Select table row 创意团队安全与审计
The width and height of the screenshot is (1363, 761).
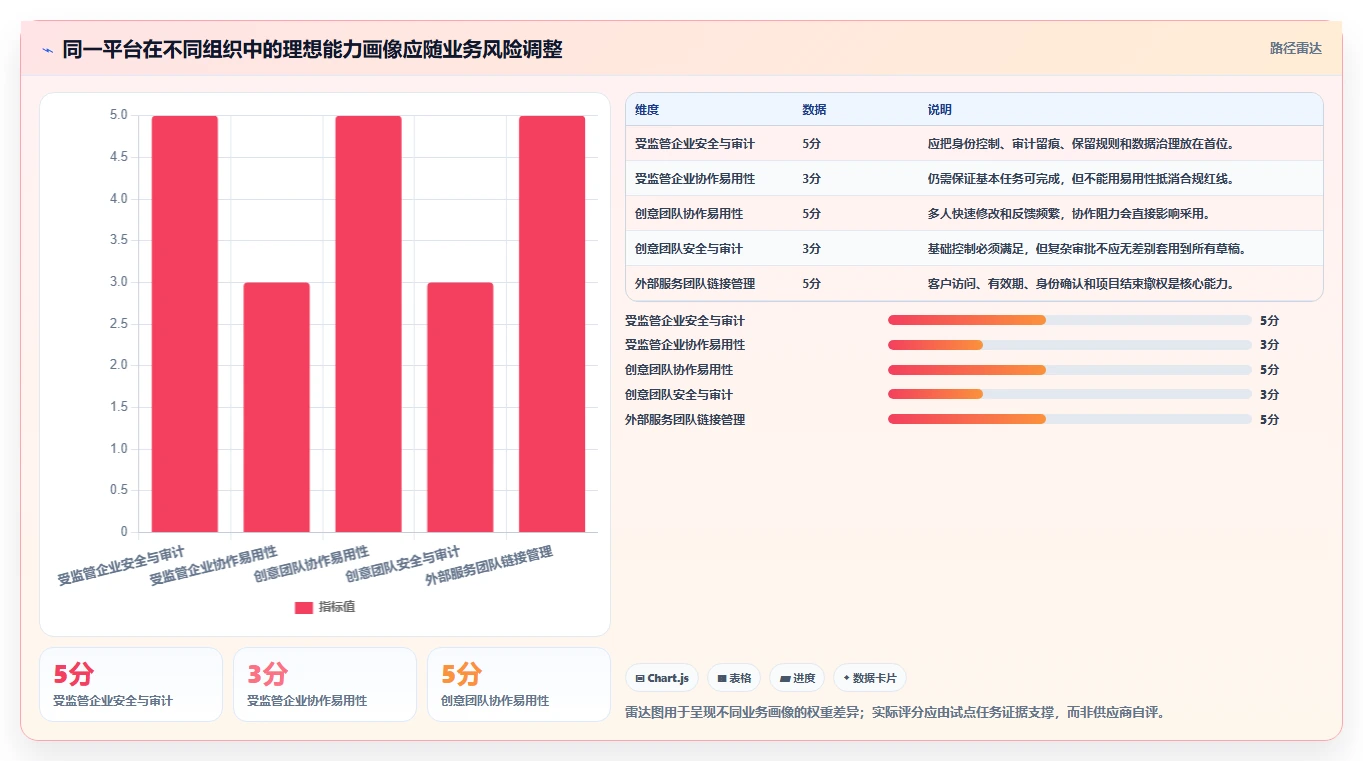click(x=974, y=249)
